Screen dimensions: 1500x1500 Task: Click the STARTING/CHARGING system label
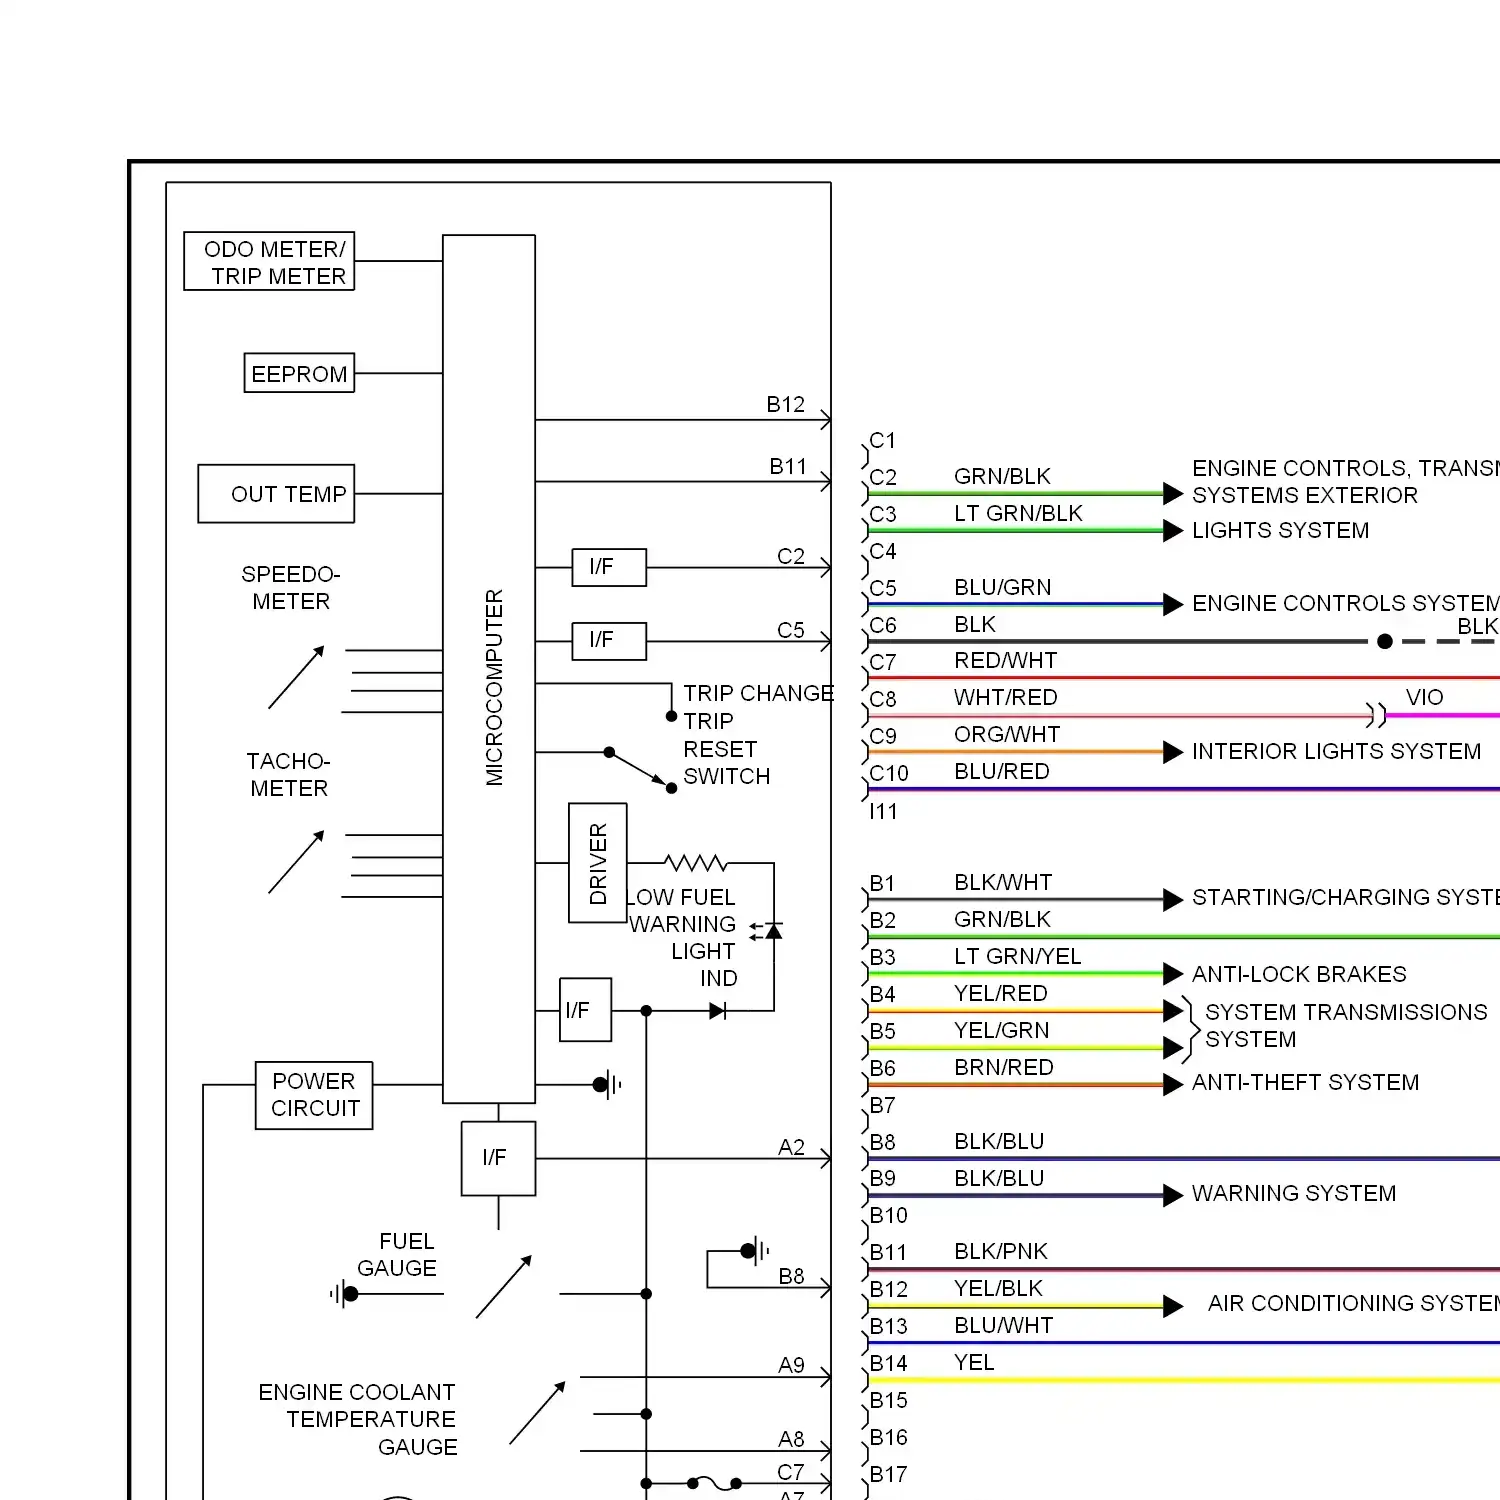(1346, 897)
